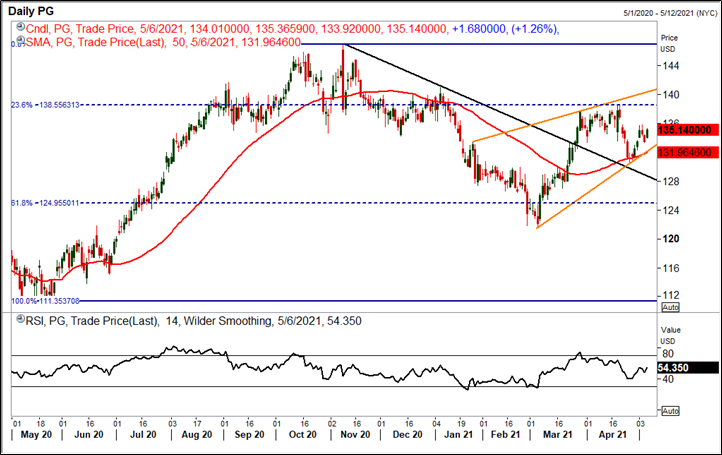722x455 pixels.
Task: Click the May 20 month label
Action: [x=36, y=434]
